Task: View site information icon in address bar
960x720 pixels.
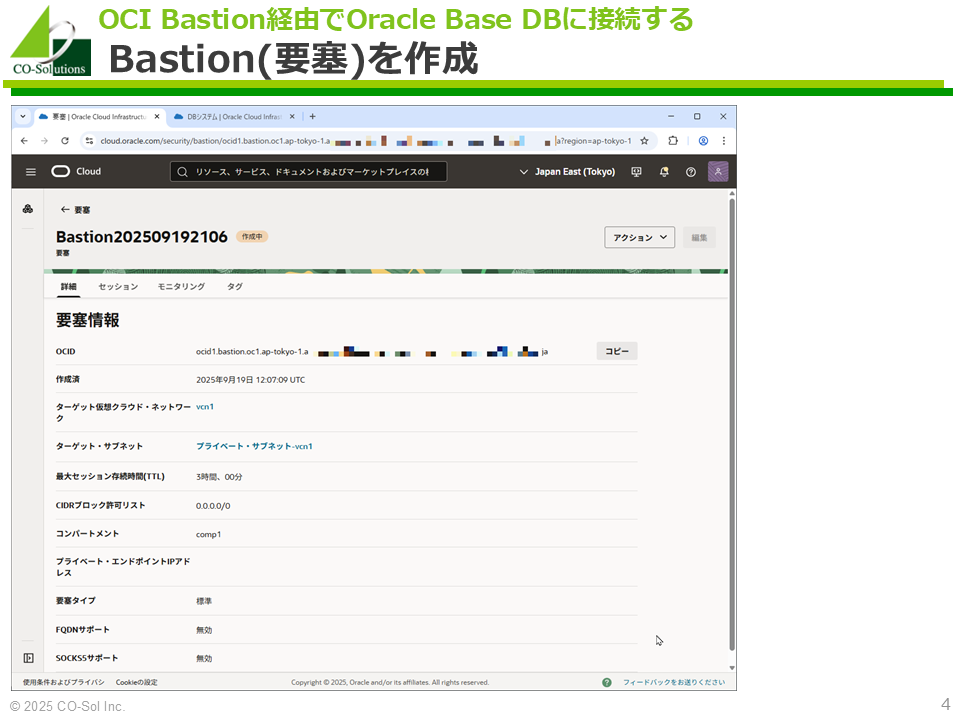Action: coord(89,141)
